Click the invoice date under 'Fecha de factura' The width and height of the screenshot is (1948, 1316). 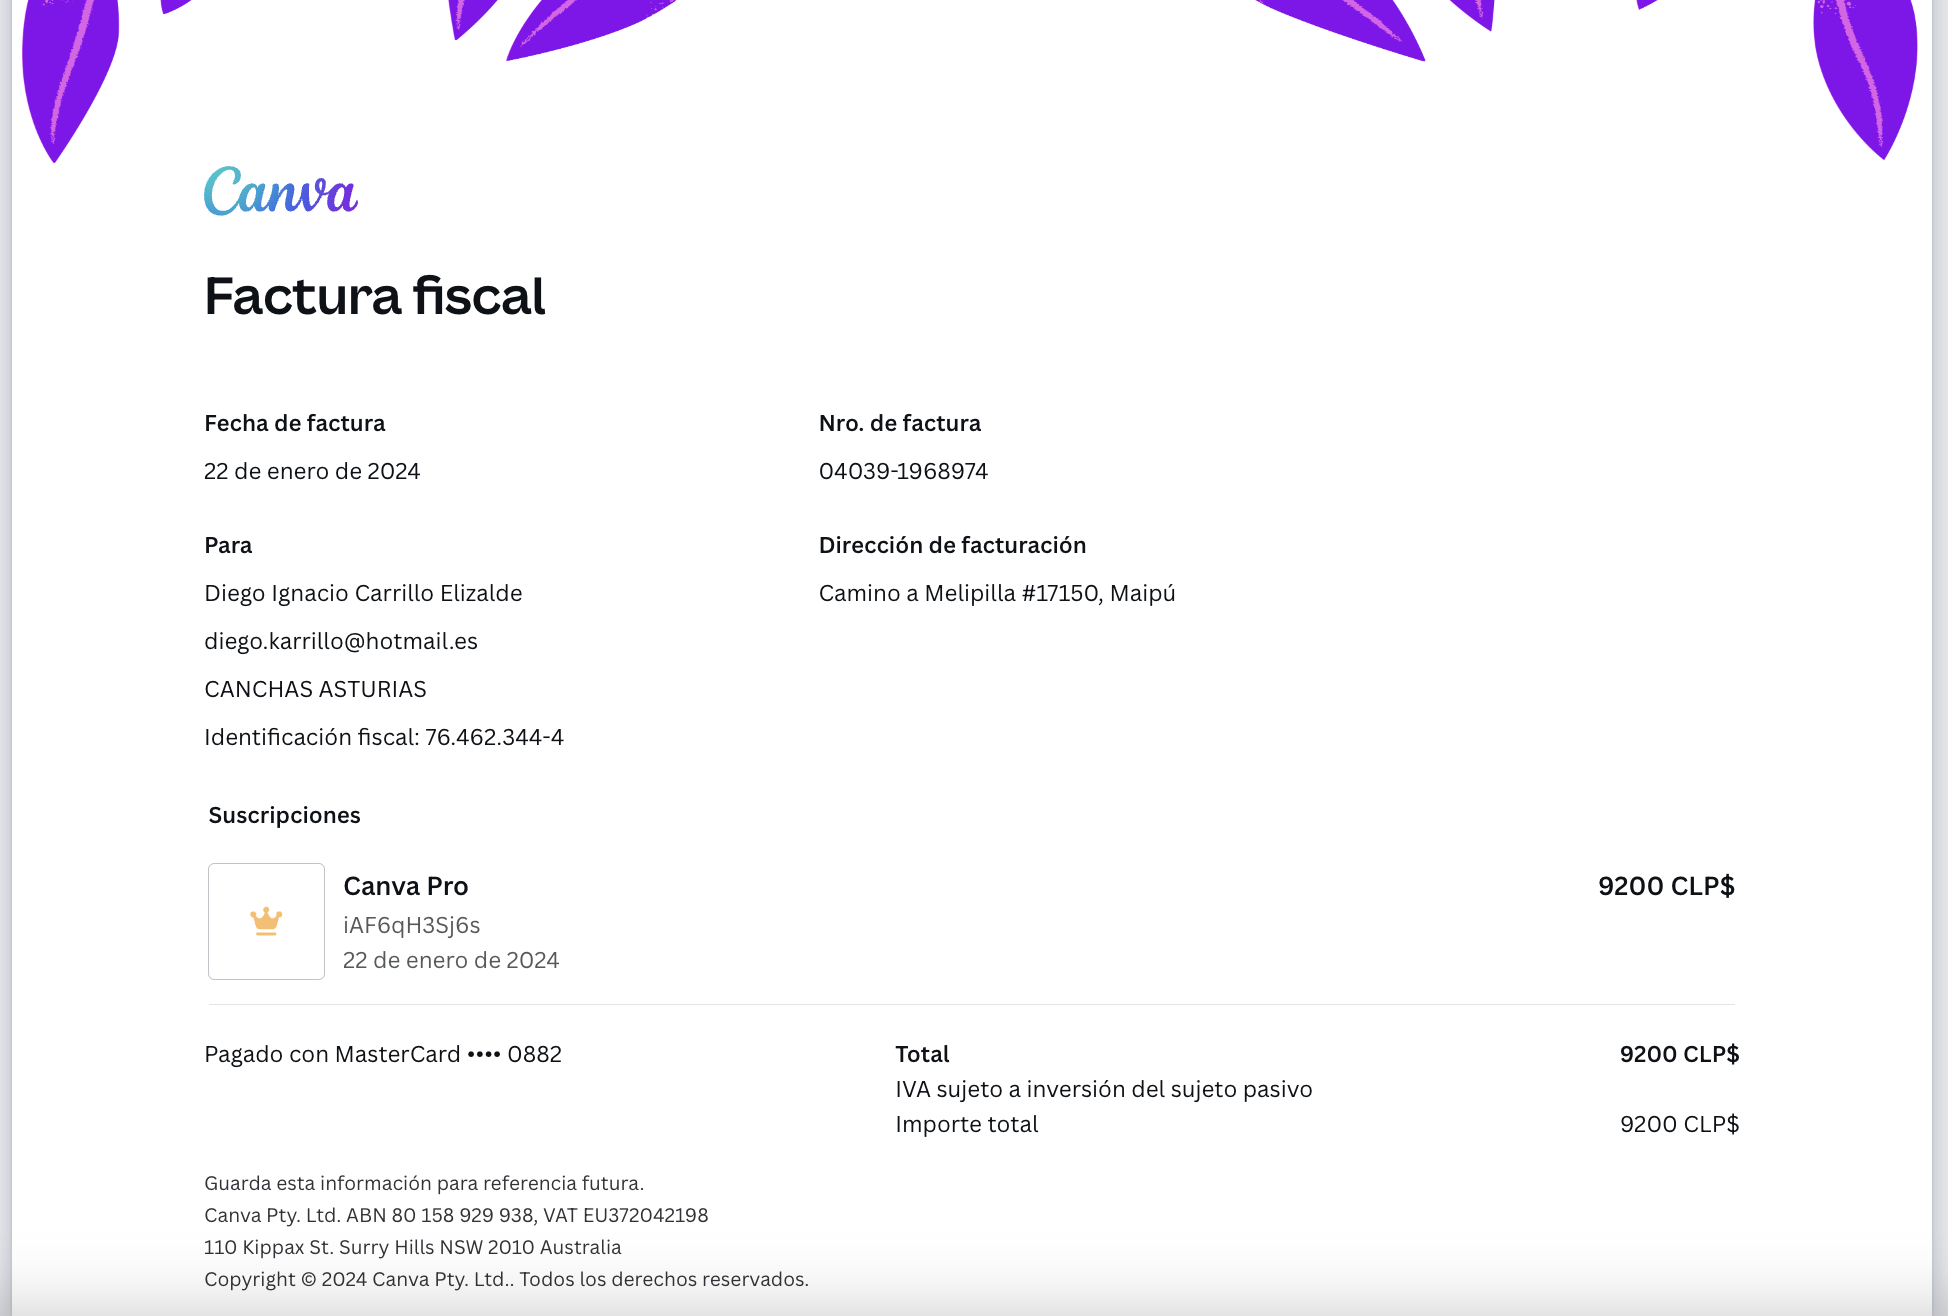pyautogui.click(x=312, y=471)
